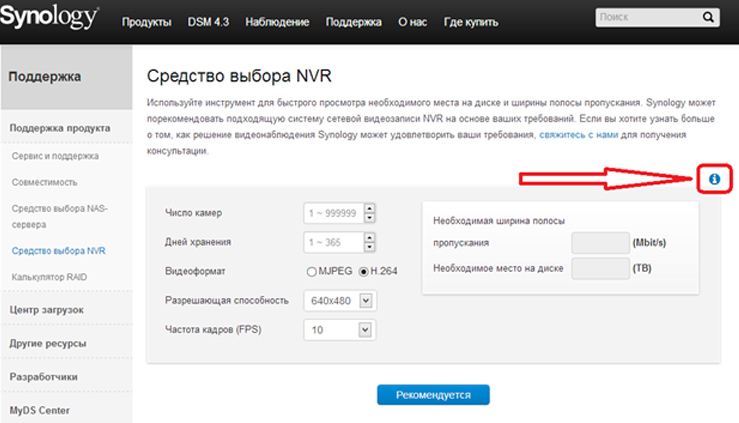Image resolution: width=739 pixels, height=423 pixels.
Task: Click the Synology logo
Action: [x=49, y=17]
